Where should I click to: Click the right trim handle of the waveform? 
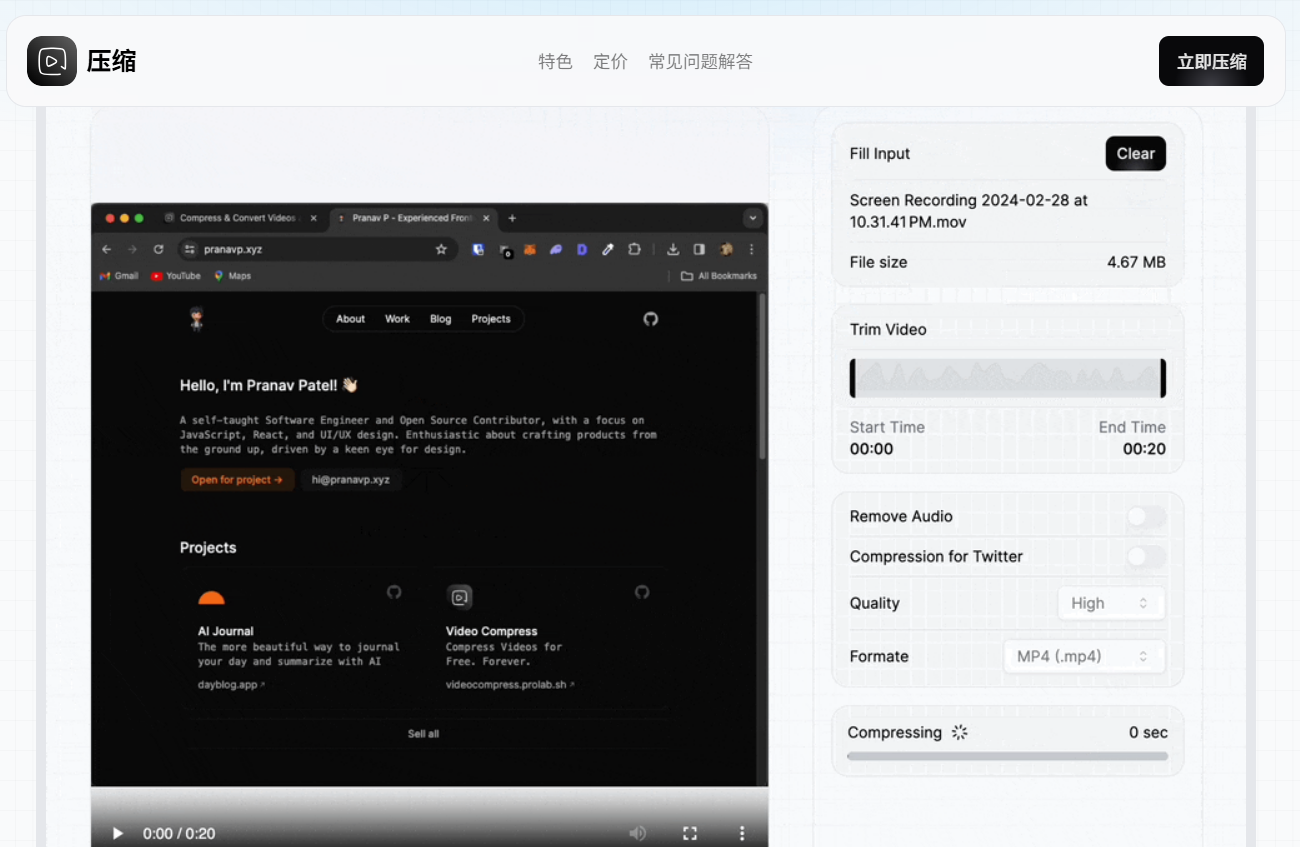coord(1163,378)
